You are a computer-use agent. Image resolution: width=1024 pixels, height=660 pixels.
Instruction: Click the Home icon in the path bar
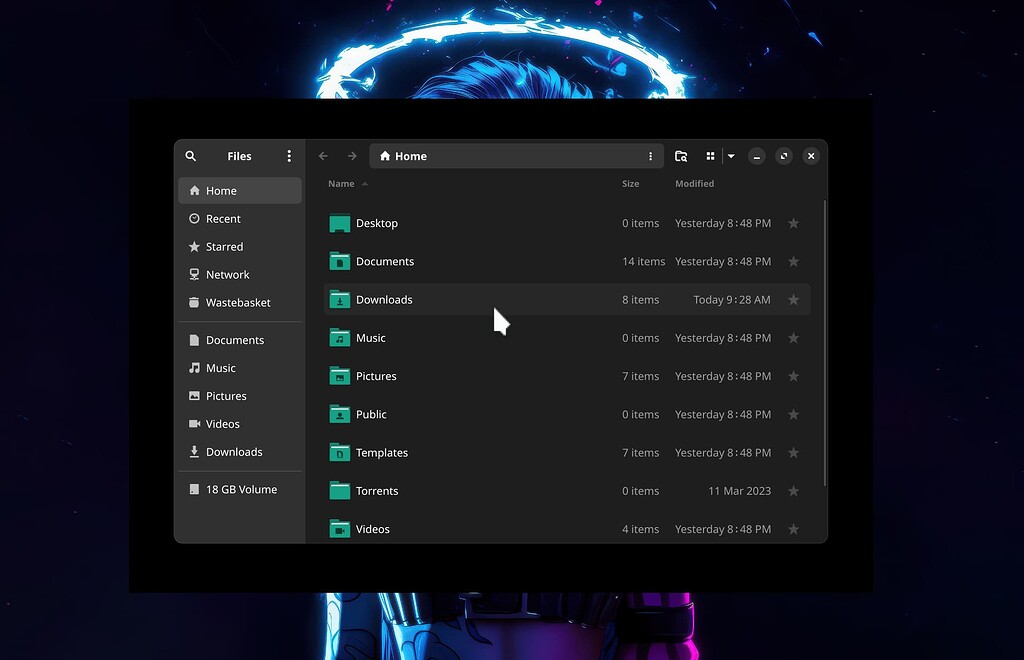pyautogui.click(x=384, y=156)
